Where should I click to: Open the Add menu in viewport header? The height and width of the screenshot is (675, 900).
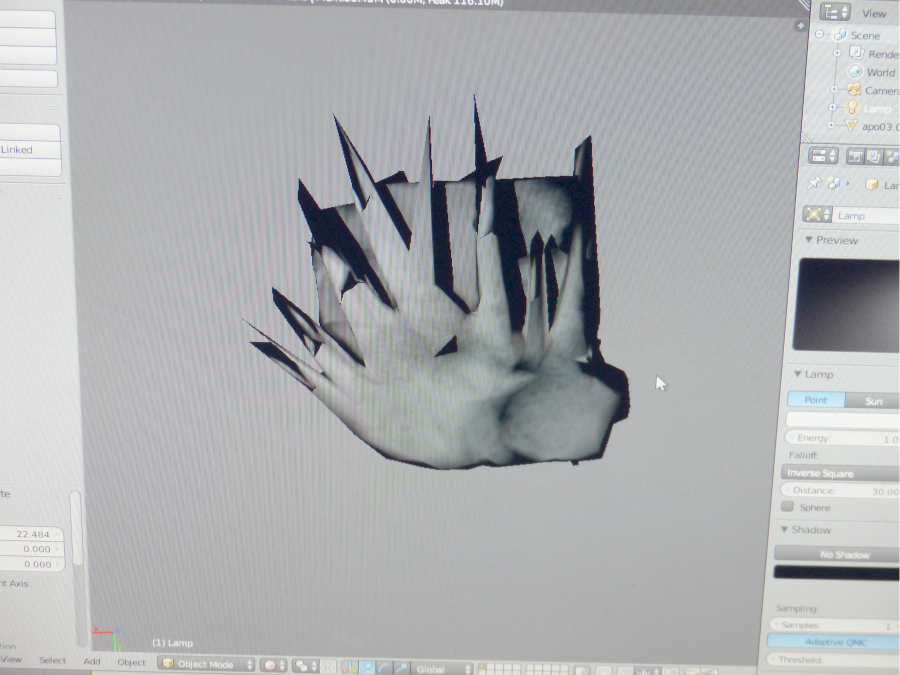point(91,661)
